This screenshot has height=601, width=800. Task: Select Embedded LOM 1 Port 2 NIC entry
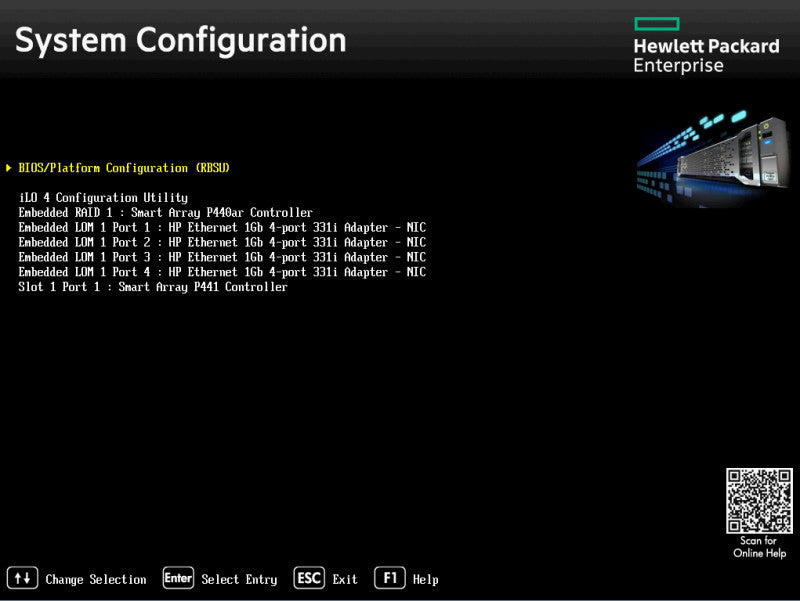pos(222,242)
